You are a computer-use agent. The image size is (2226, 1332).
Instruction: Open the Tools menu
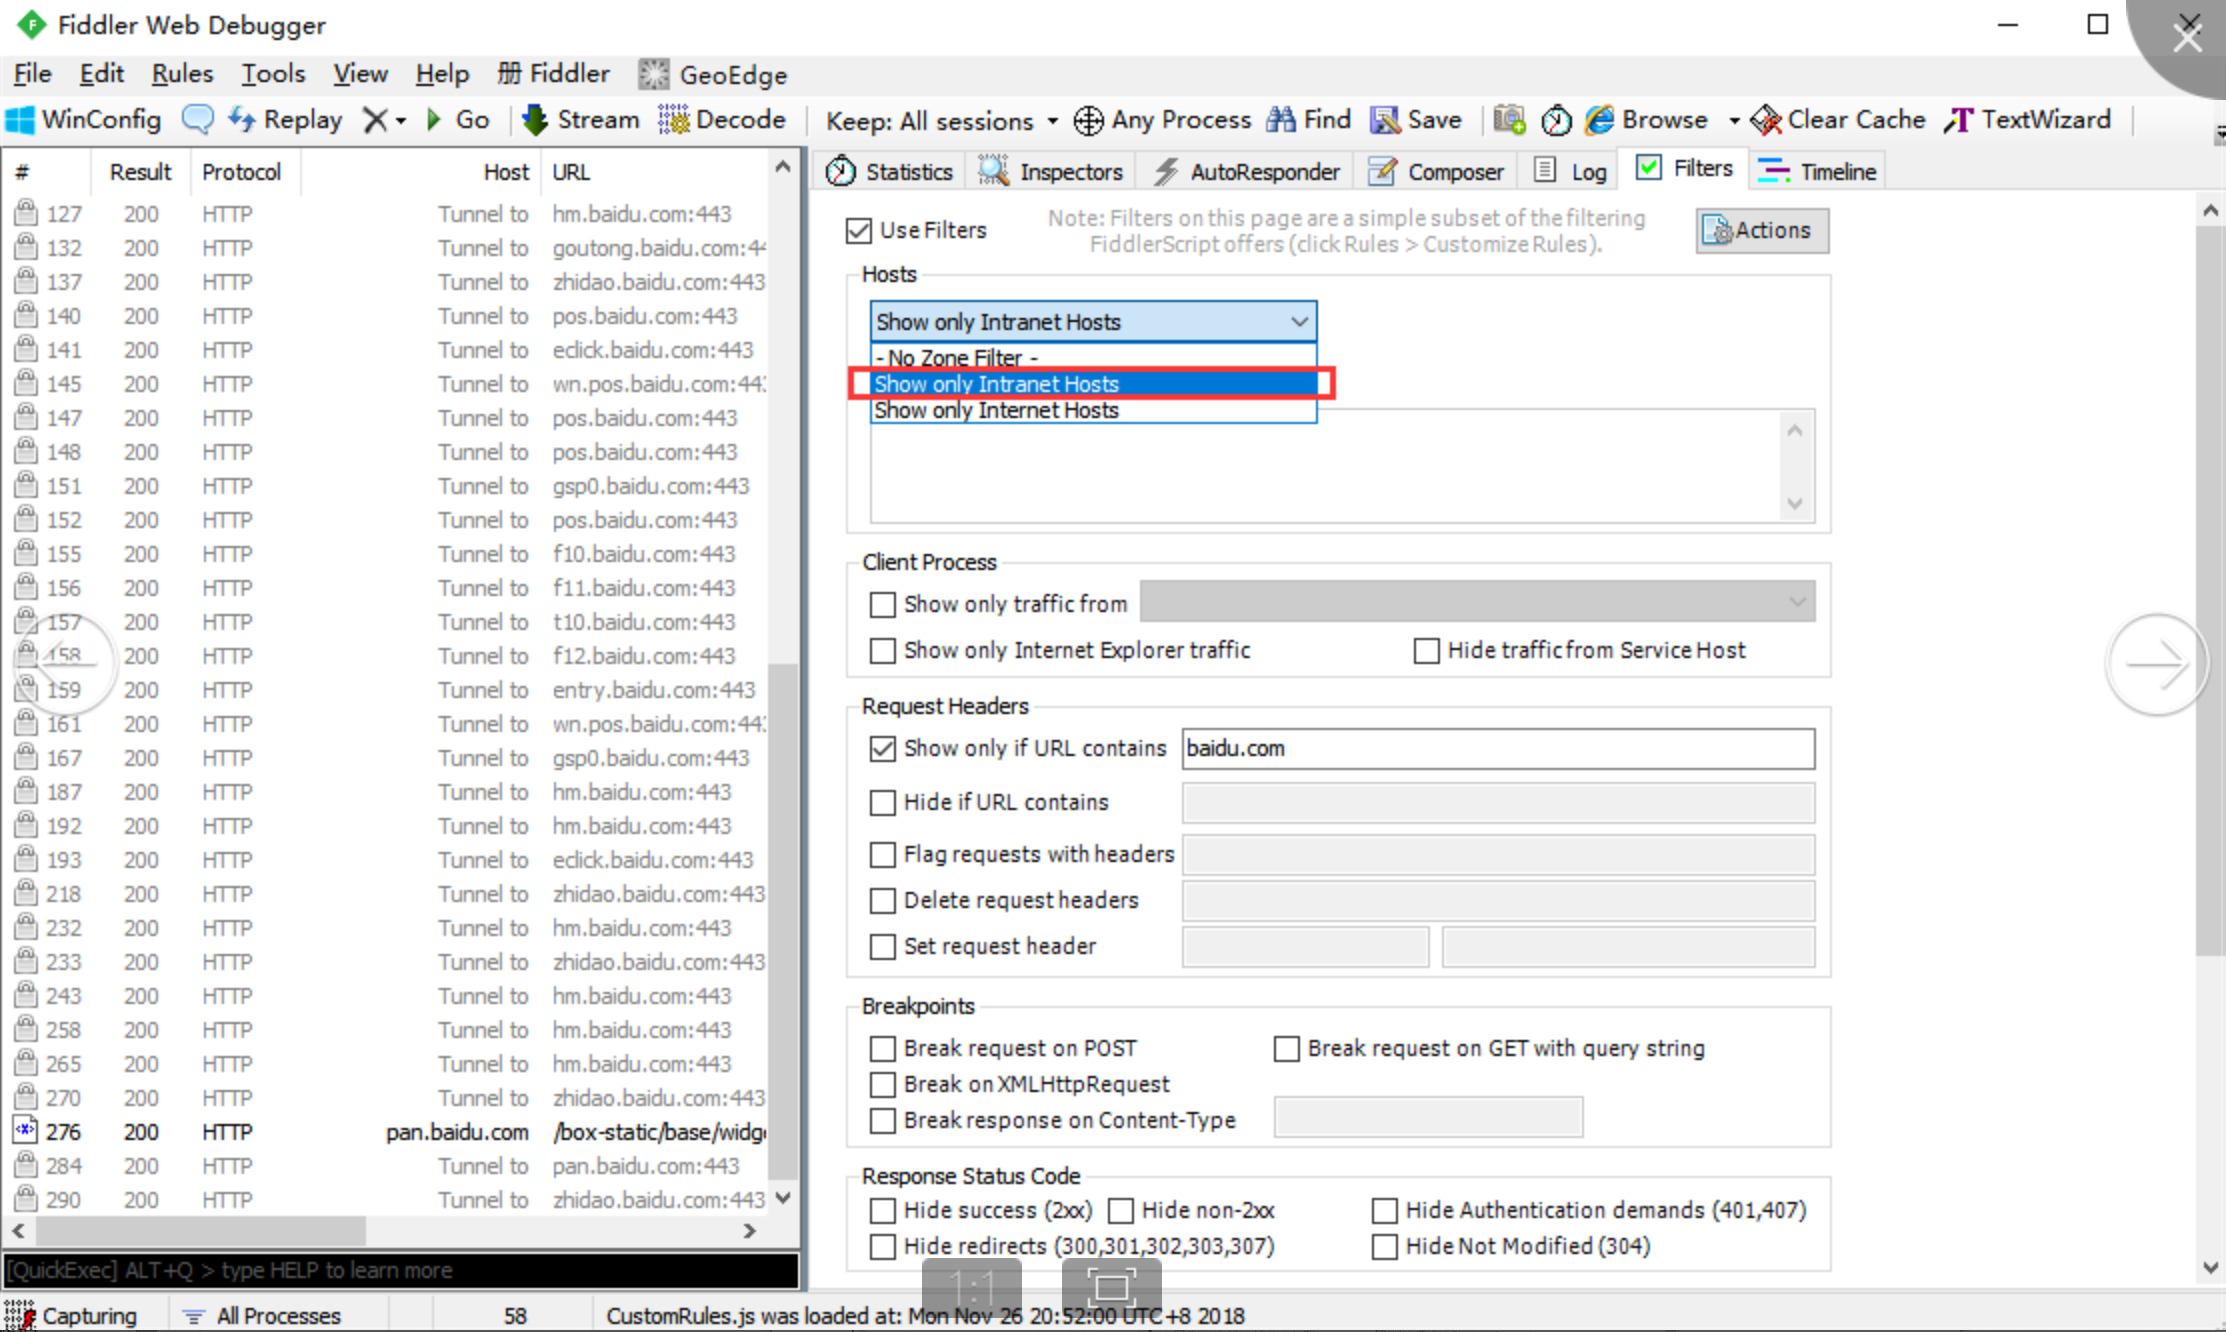273,74
